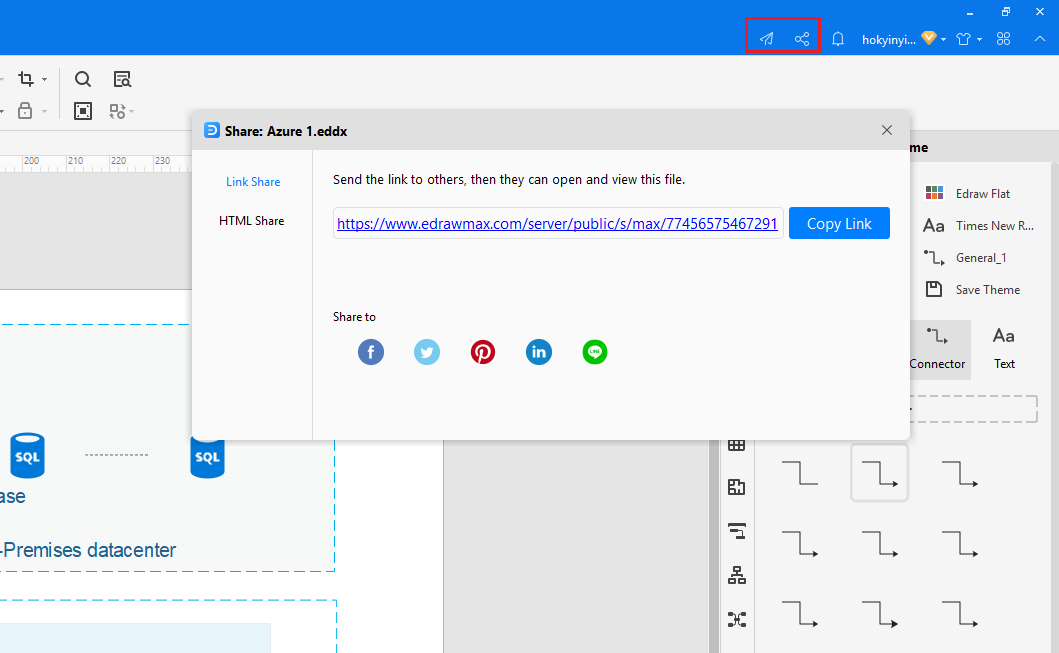1059x653 pixels.
Task: Click the hokyinyi... account name
Action: pyautogui.click(x=888, y=40)
